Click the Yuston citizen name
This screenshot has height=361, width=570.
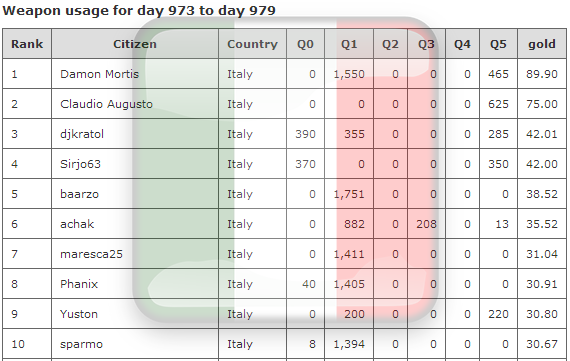(79, 314)
